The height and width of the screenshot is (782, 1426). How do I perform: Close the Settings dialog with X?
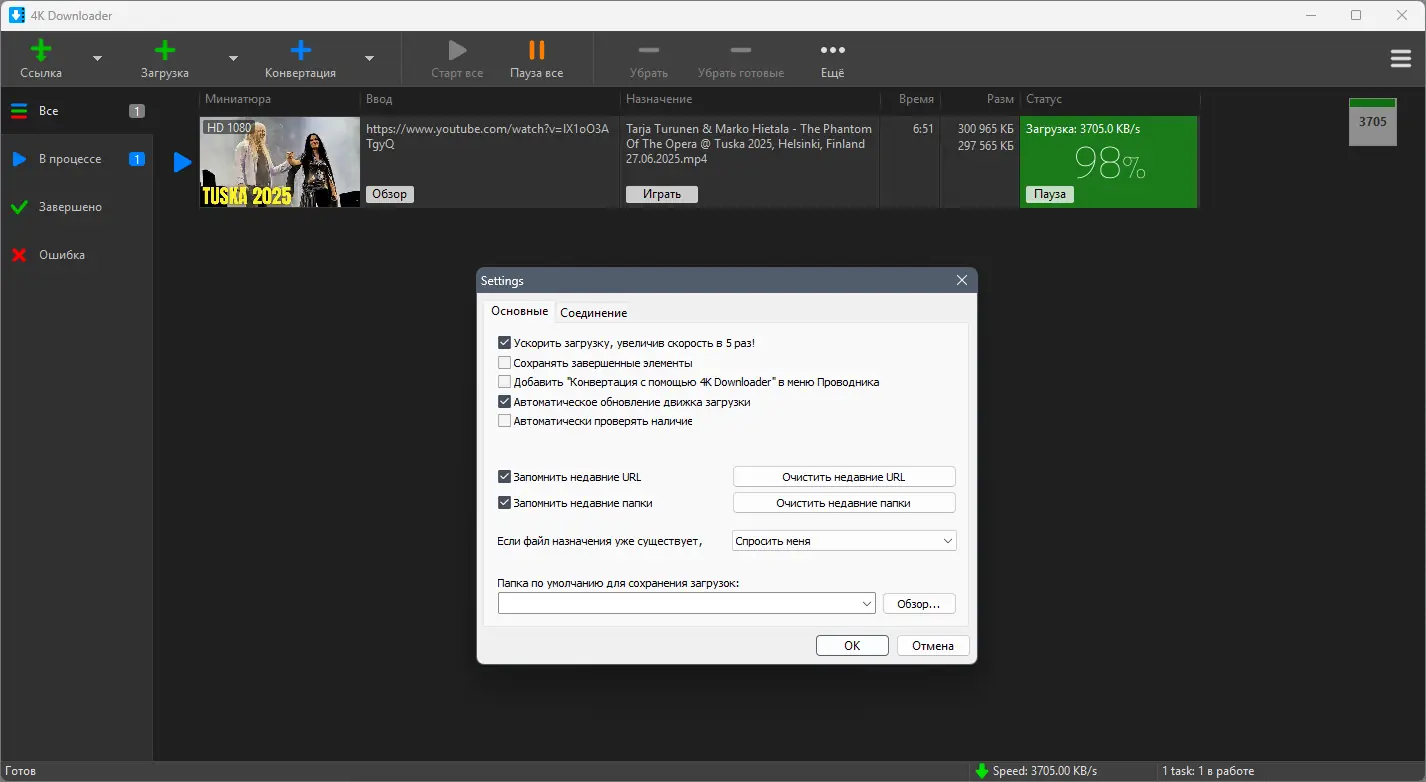(962, 281)
